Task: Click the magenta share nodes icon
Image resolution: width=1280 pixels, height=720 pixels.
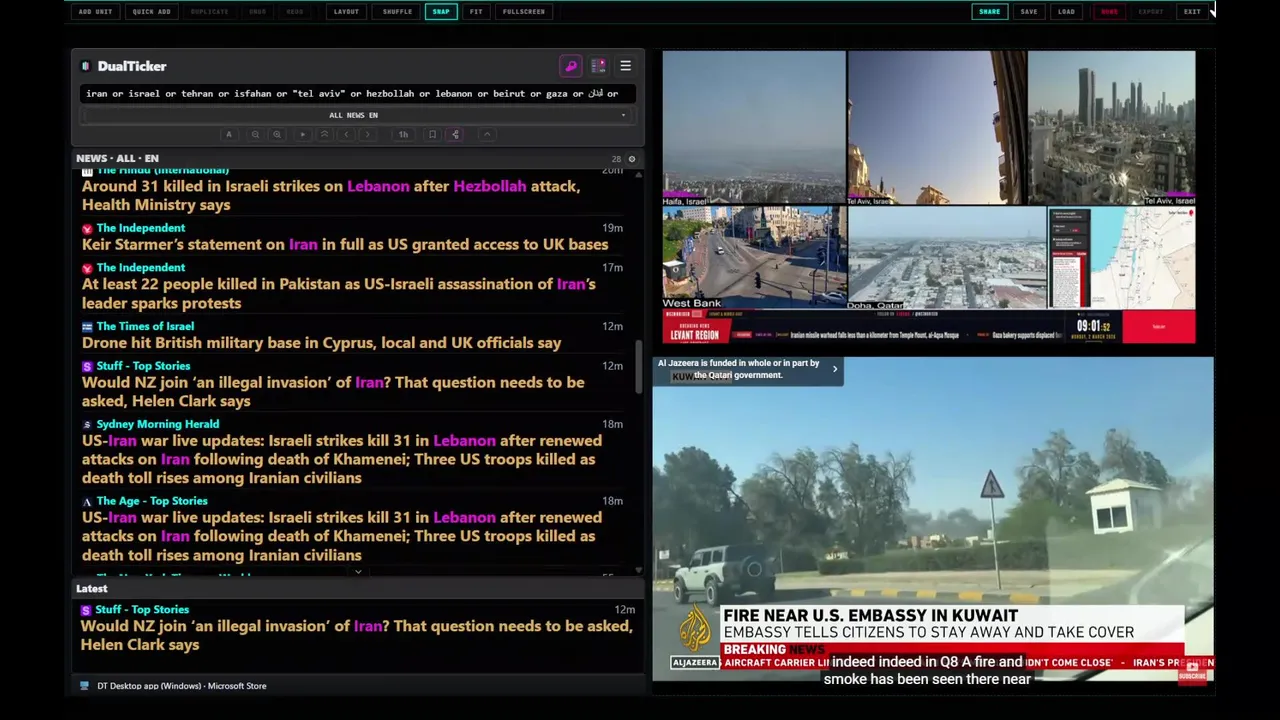Action: 455,134
